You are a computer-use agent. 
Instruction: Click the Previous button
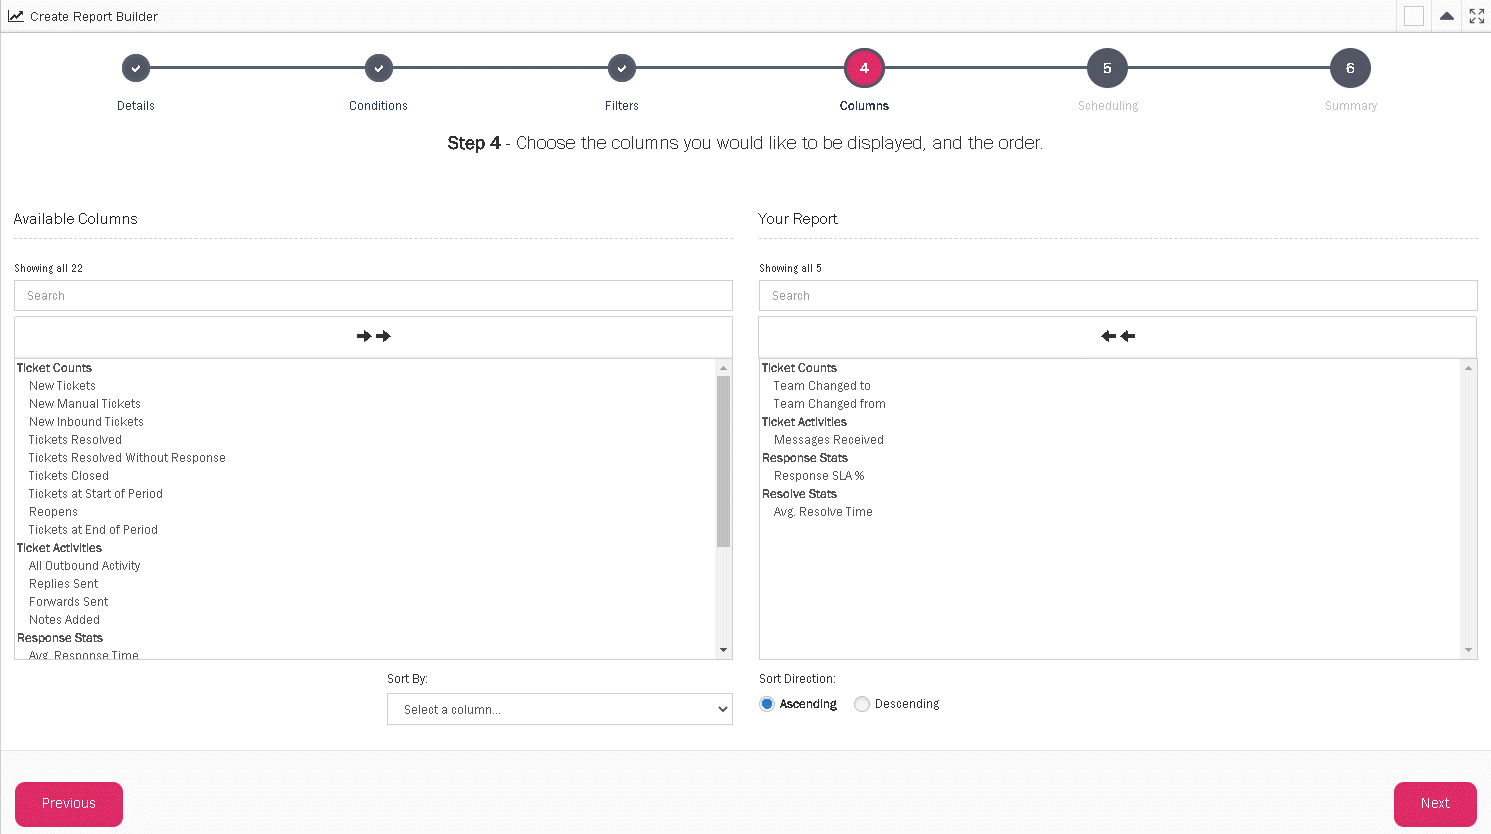69,804
